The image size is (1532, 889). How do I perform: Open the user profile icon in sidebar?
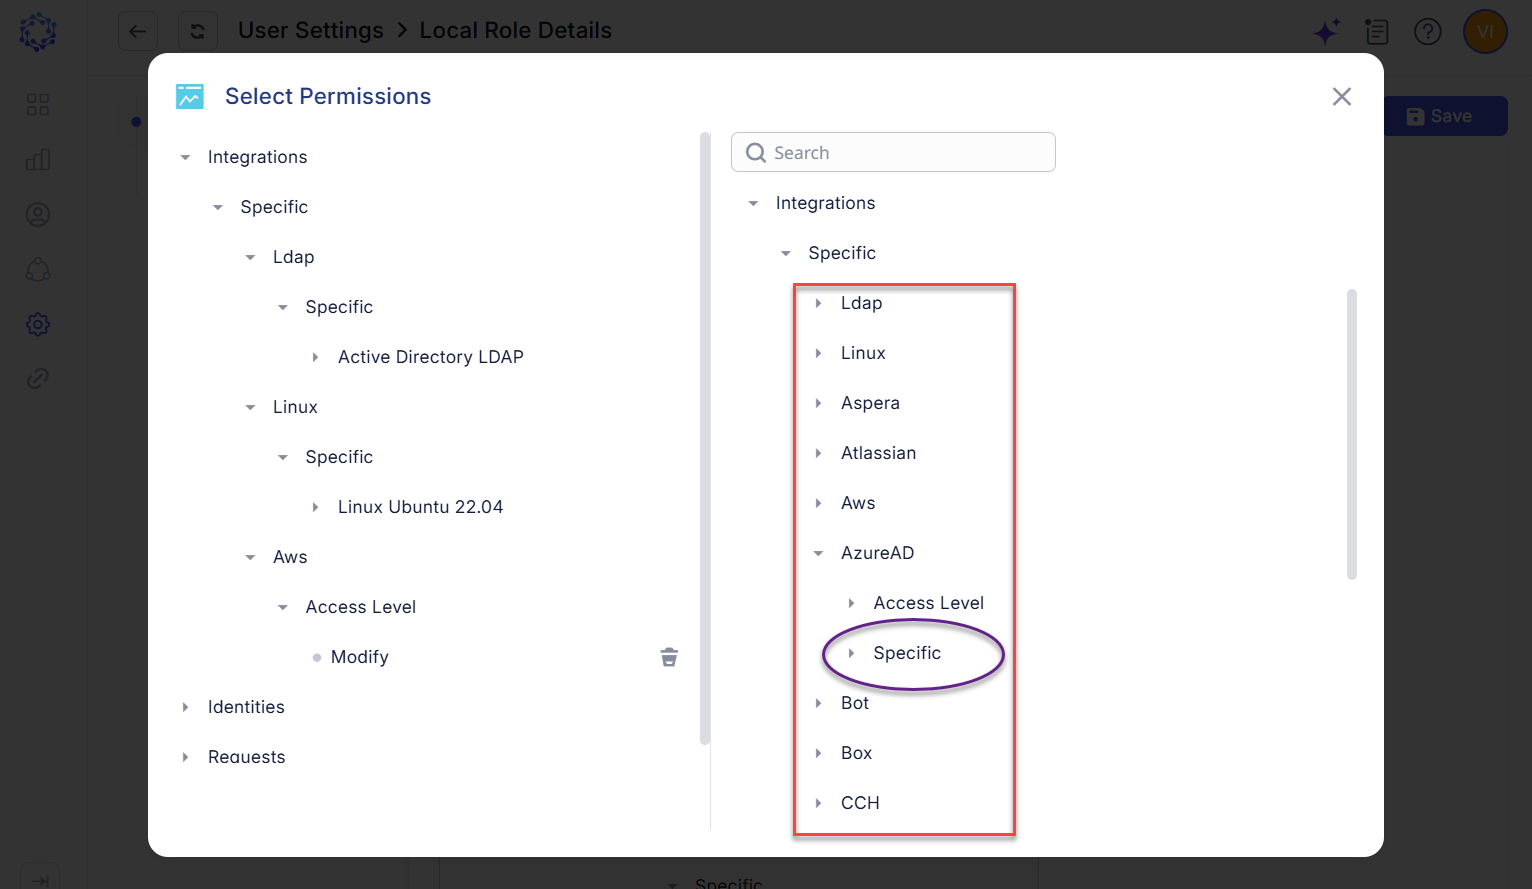pyautogui.click(x=38, y=215)
